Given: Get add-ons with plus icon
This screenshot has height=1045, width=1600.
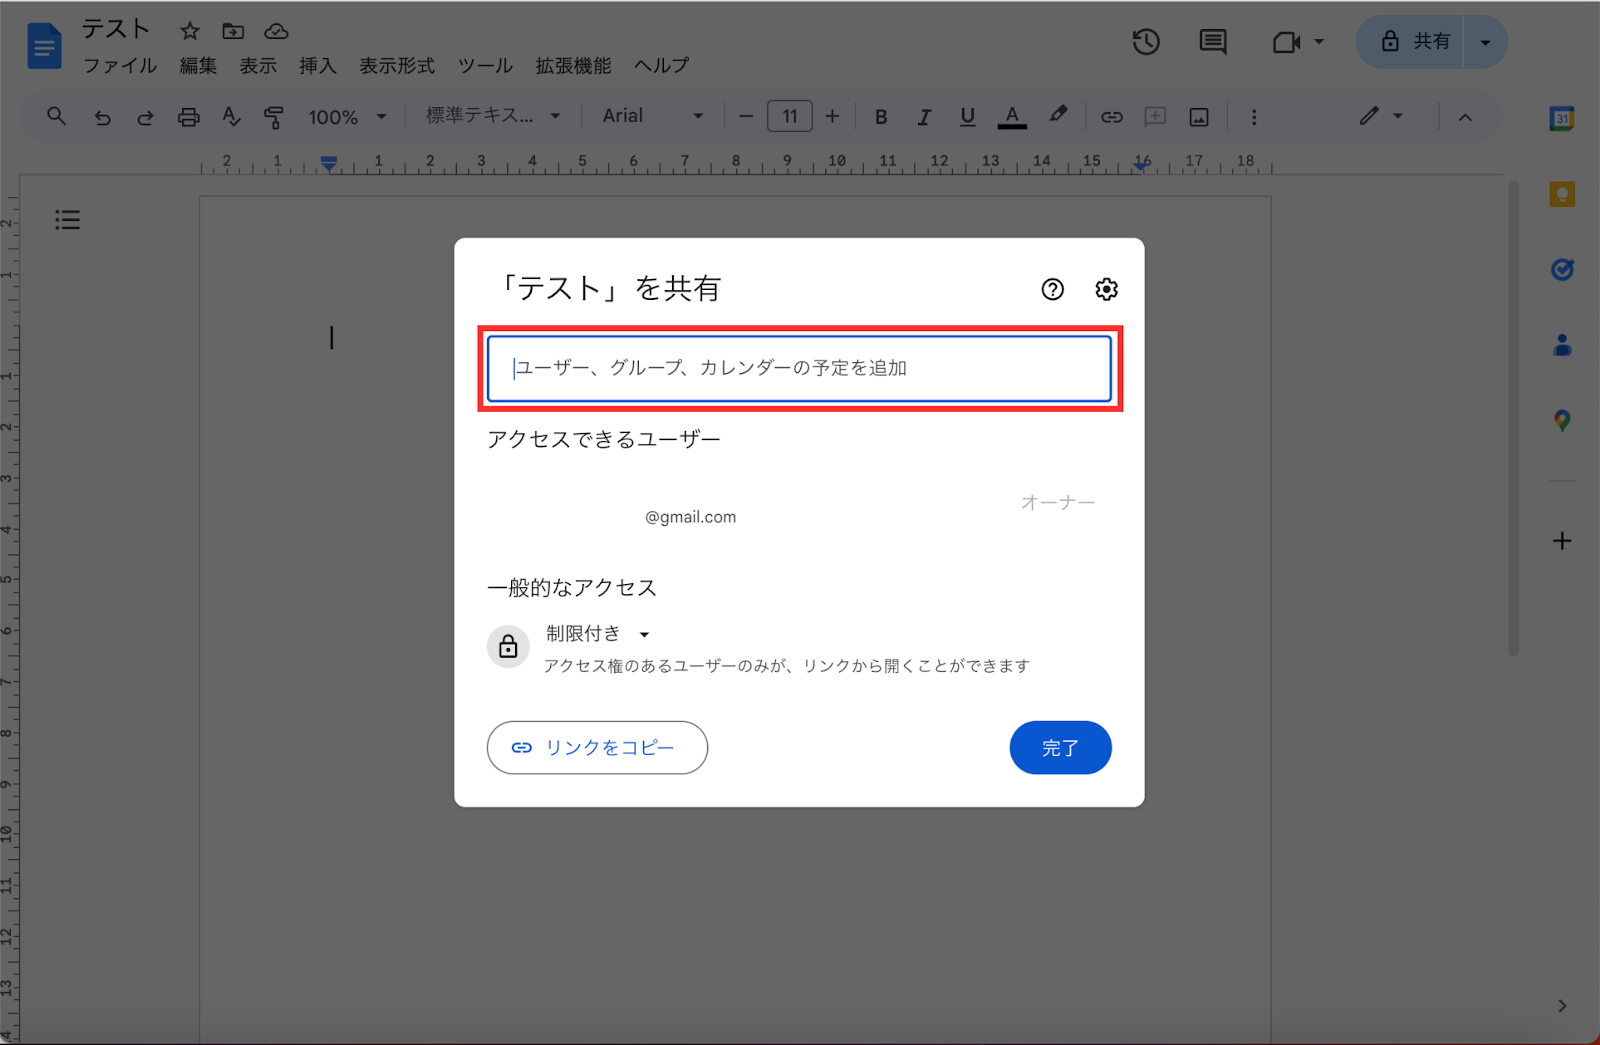Looking at the screenshot, I should (1562, 541).
